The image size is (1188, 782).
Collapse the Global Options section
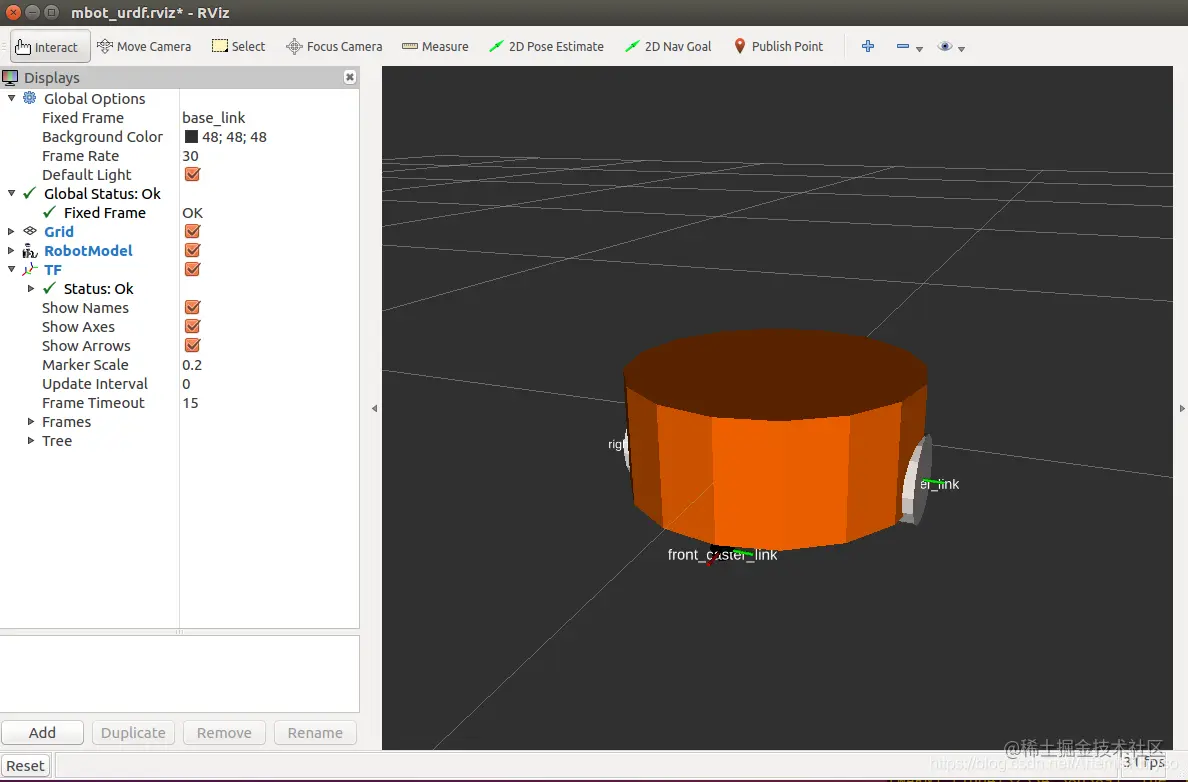click(11, 98)
